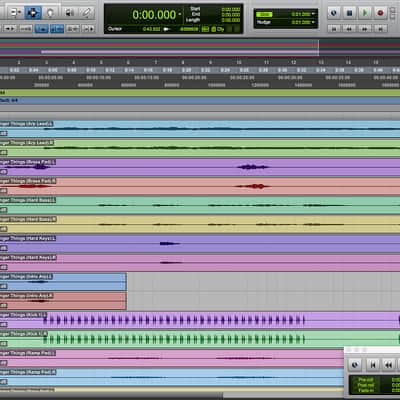Toggle the second highlighted blue second-row toolbar button
The image size is (400, 400).
point(57,29)
